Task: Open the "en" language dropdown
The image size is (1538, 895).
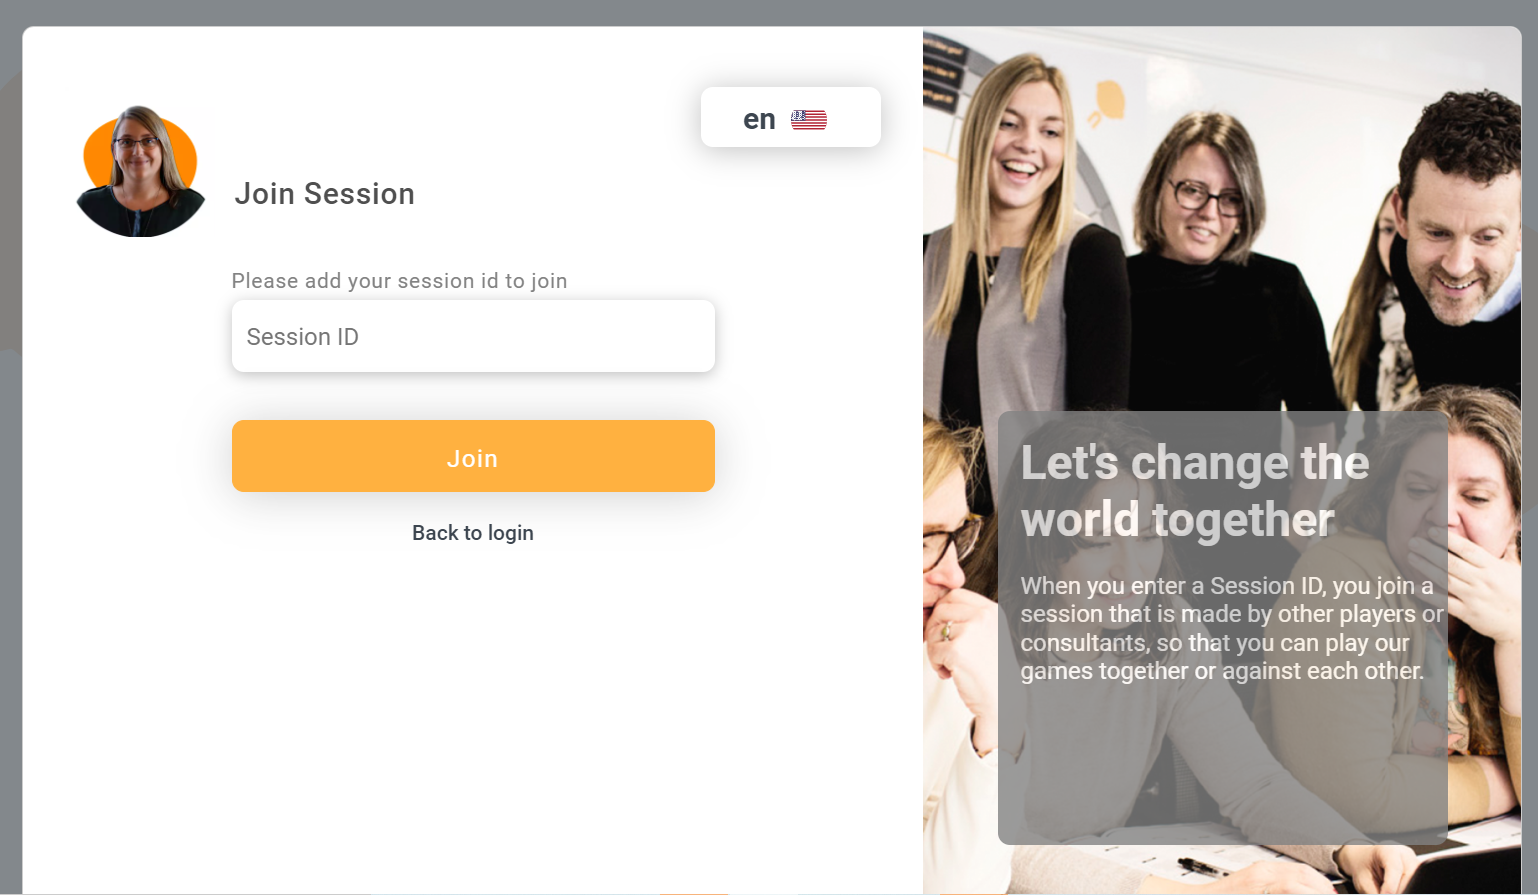Action: [x=790, y=117]
